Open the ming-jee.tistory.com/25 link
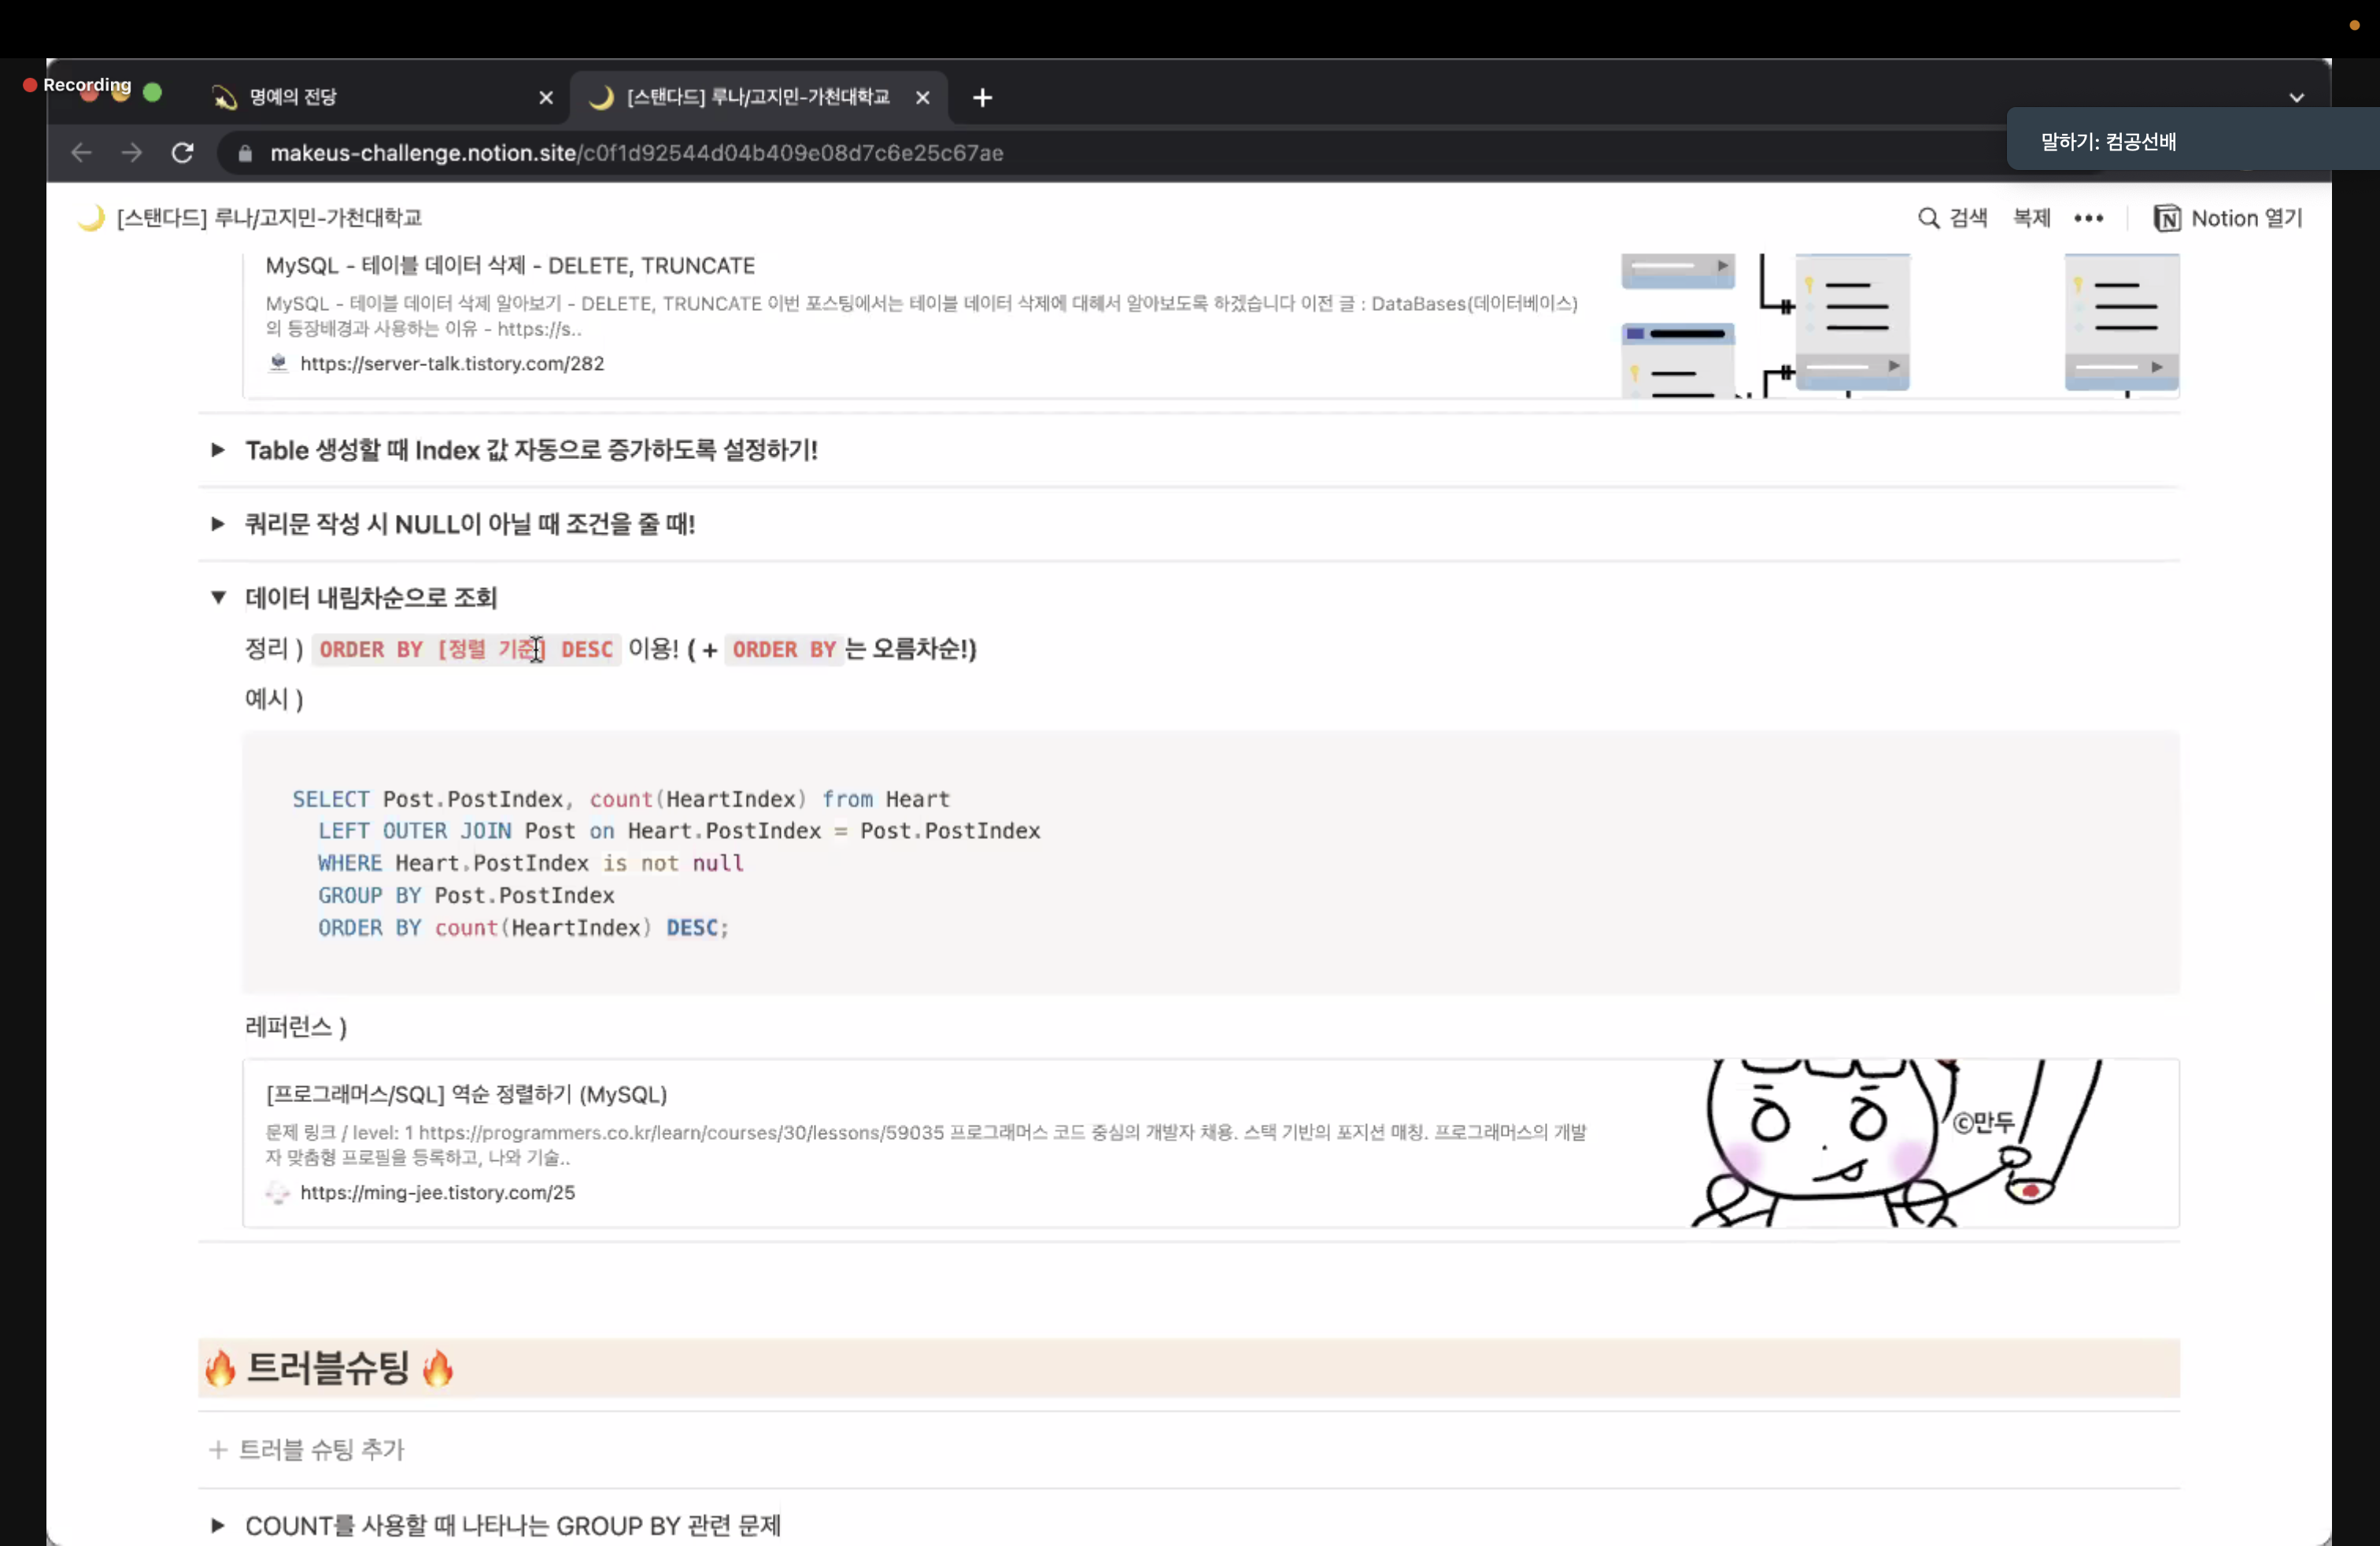Viewport: 2380px width, 1546px height. pyautogui.click(x=438, y=1193)
